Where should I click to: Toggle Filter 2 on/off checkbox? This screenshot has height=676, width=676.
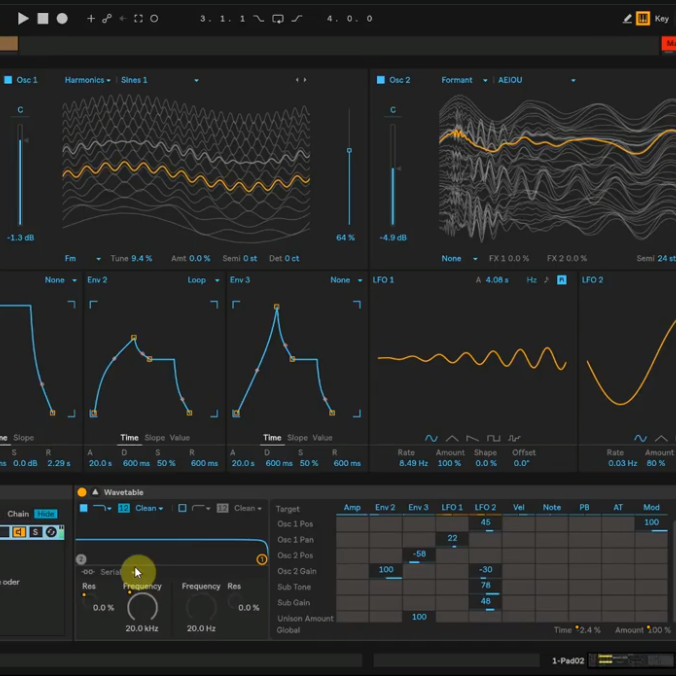pos(182,508)
